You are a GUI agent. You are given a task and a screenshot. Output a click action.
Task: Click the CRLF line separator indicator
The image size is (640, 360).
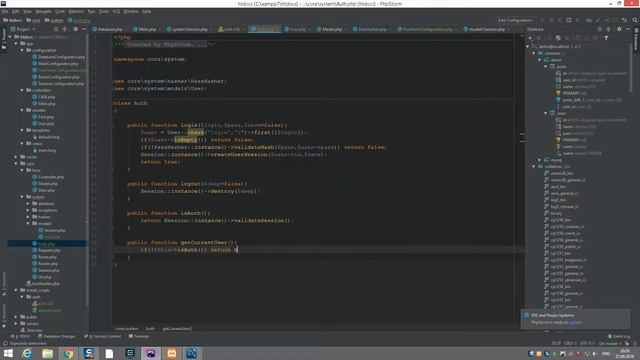(570, 343)
